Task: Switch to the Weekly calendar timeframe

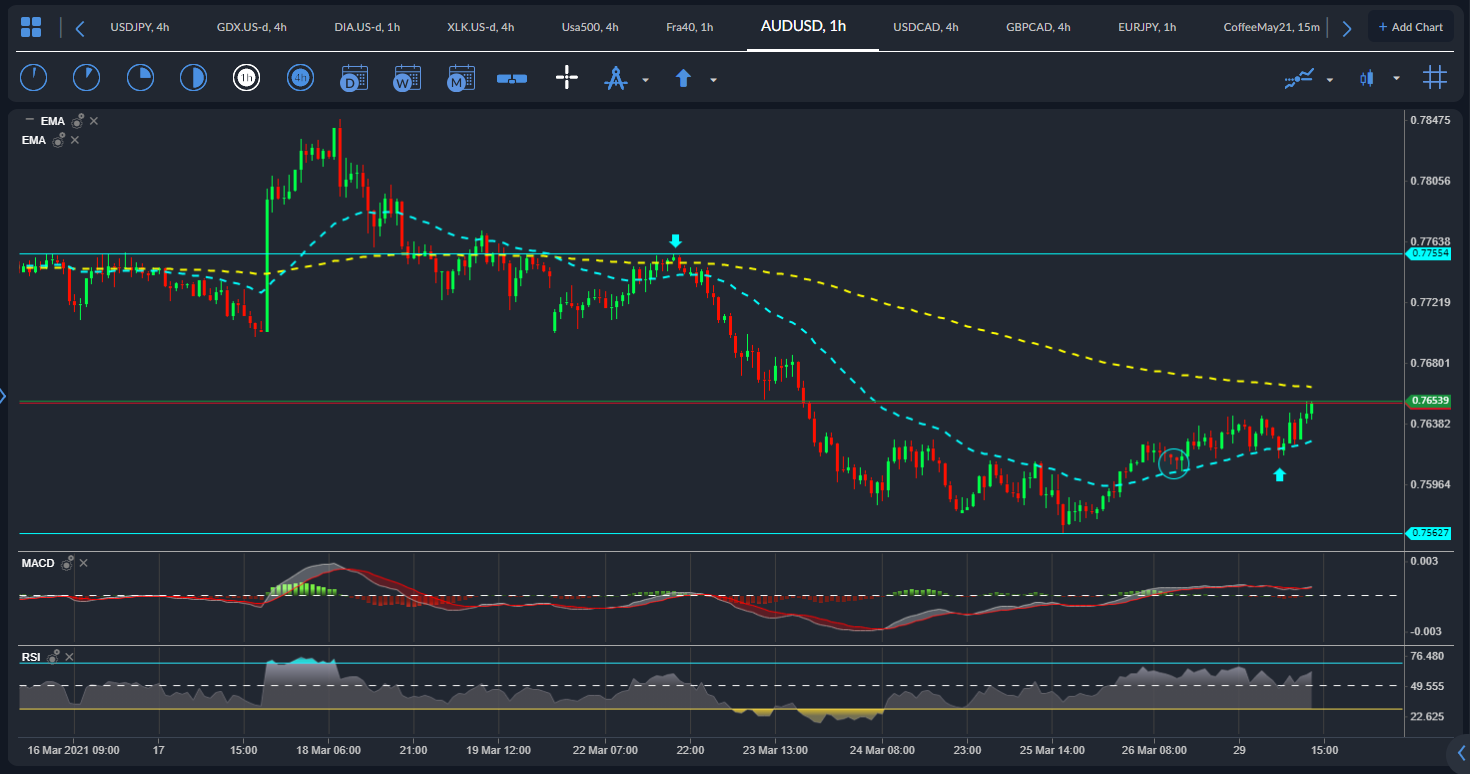Action: click(x=407, y=78)
